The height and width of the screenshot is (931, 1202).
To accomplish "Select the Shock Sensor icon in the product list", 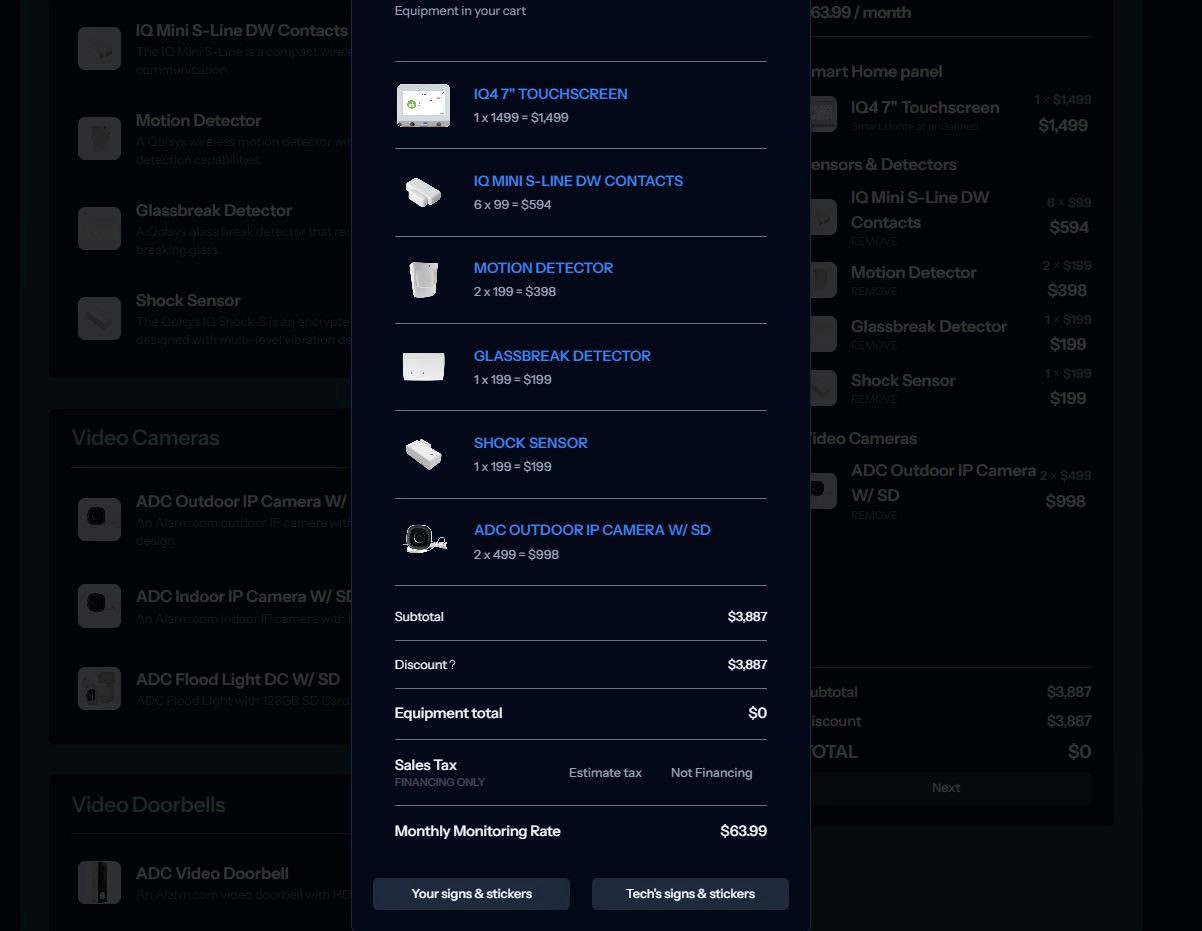I will point(100,318).
